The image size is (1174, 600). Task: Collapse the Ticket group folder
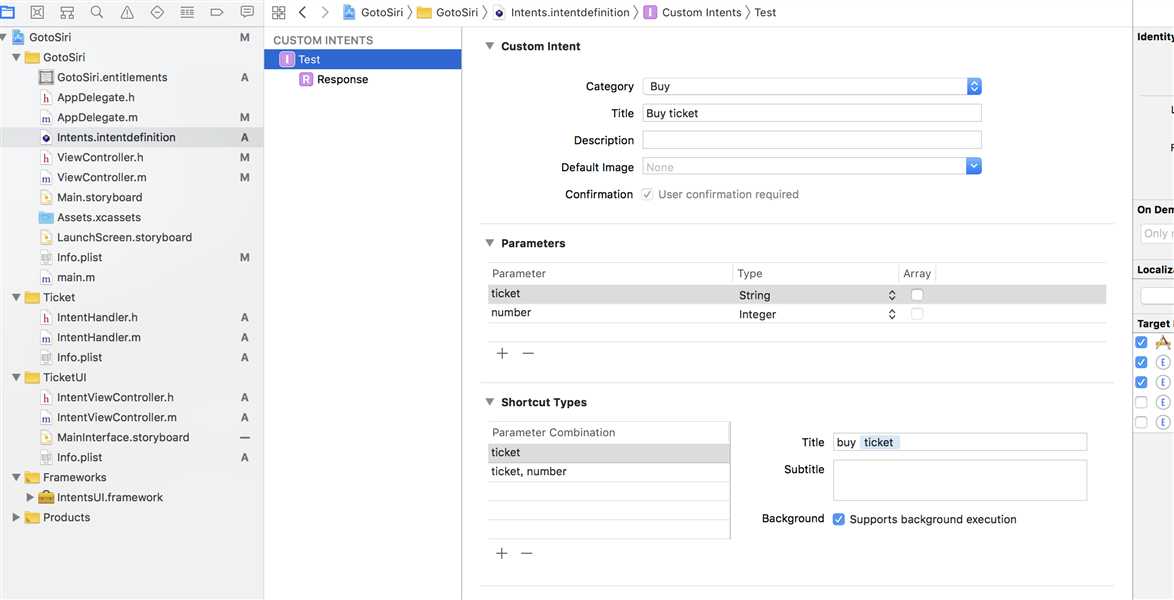(16, 297)
